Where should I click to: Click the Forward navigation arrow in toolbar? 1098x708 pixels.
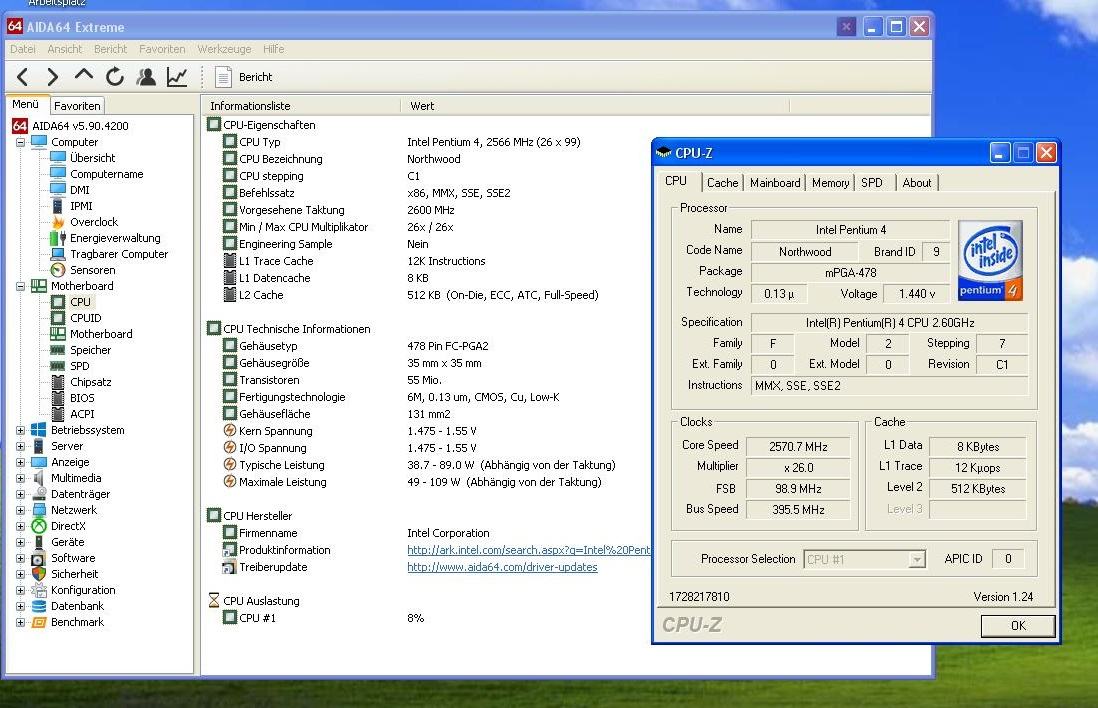click(x=52, y=77)
